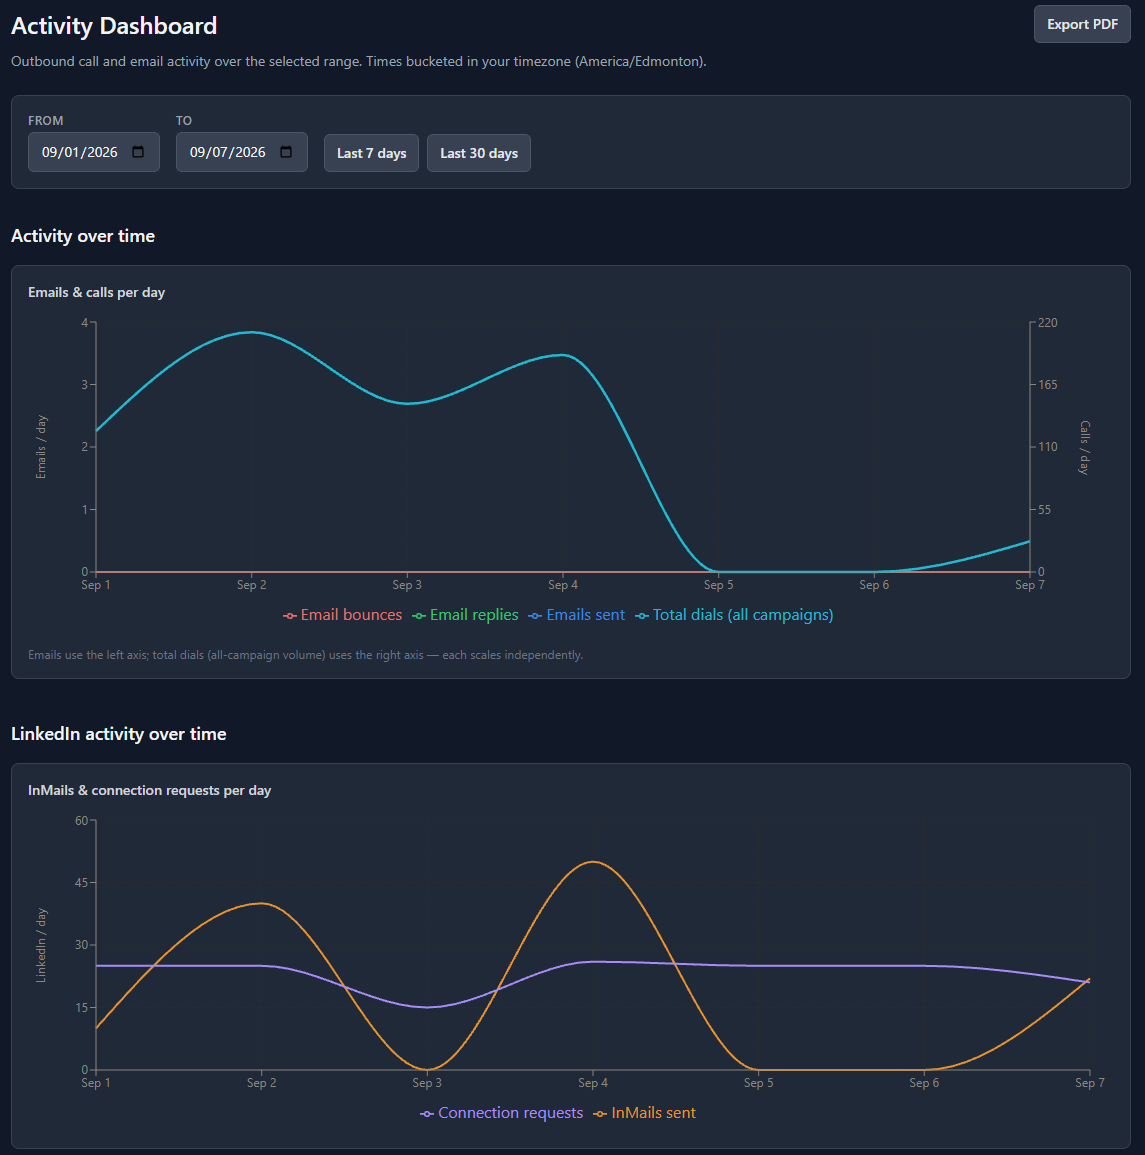Click the InMails sent peak at Sep 4
1145x1155 pixels.
point(593,862)
